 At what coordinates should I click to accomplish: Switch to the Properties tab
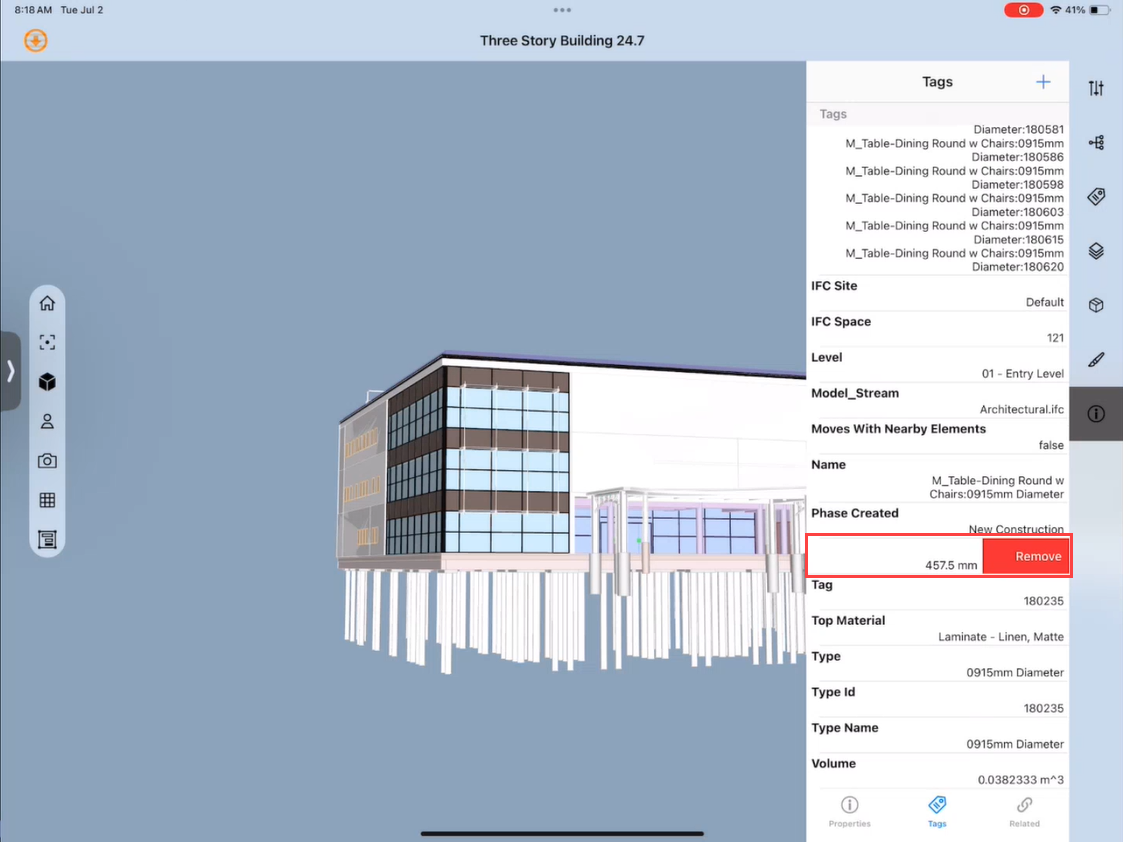pyautogui.click(x=849, y=811)
